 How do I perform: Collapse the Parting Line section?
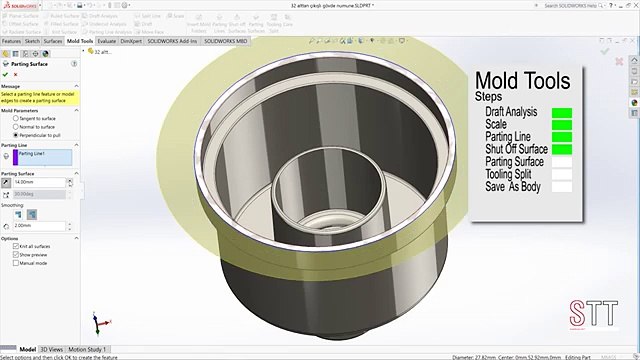(76, 145)
